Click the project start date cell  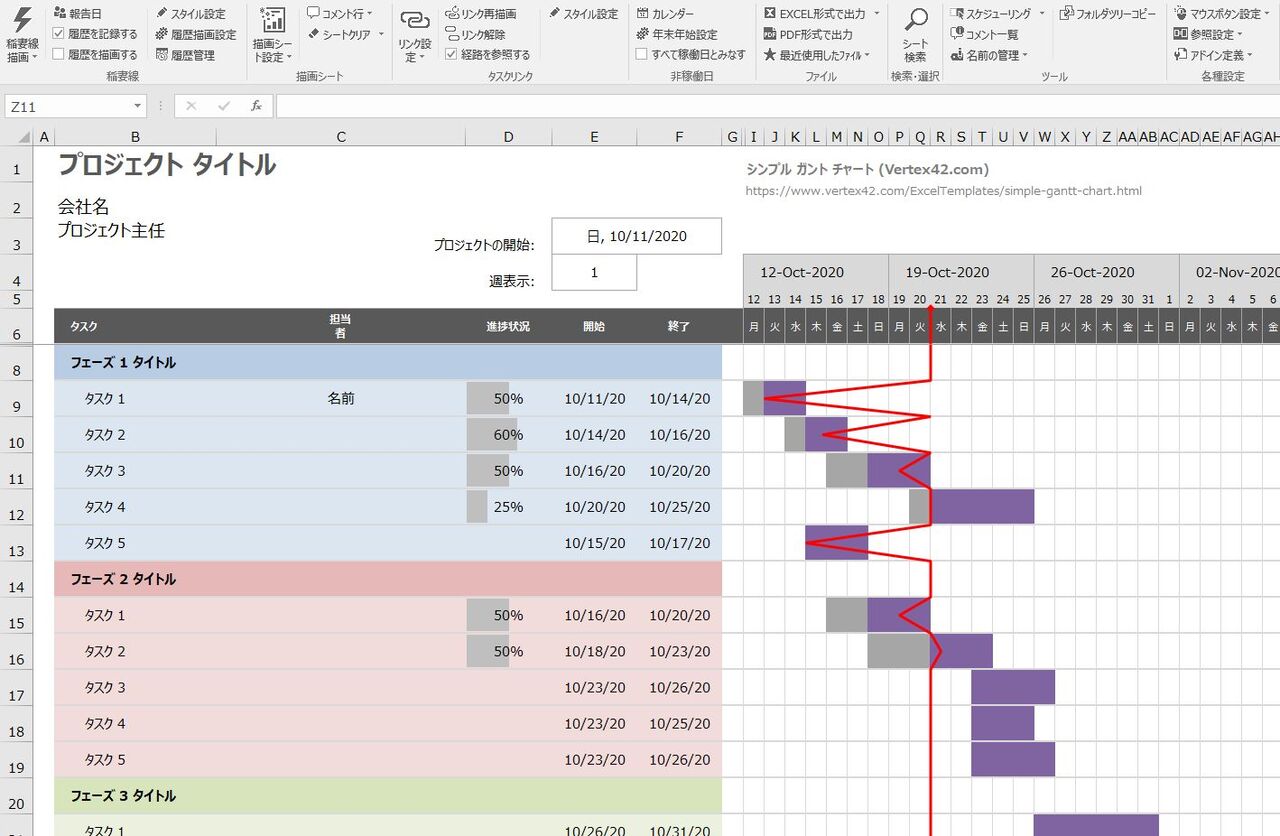coord(636,236)
